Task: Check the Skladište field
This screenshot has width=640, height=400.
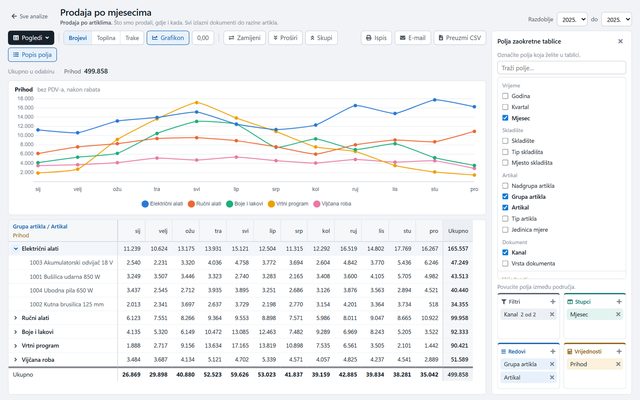Action: click(505, 141)
